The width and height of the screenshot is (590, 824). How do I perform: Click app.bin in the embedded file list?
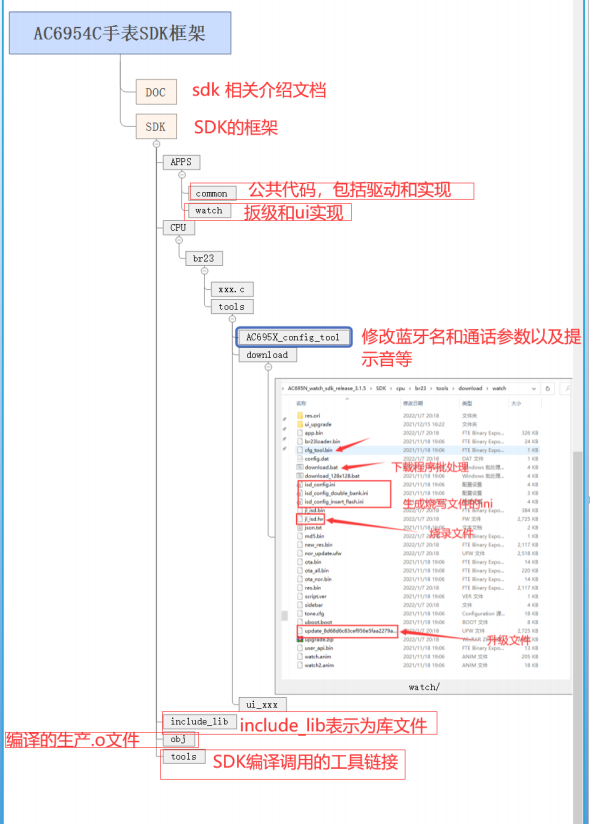pos(314,433)
